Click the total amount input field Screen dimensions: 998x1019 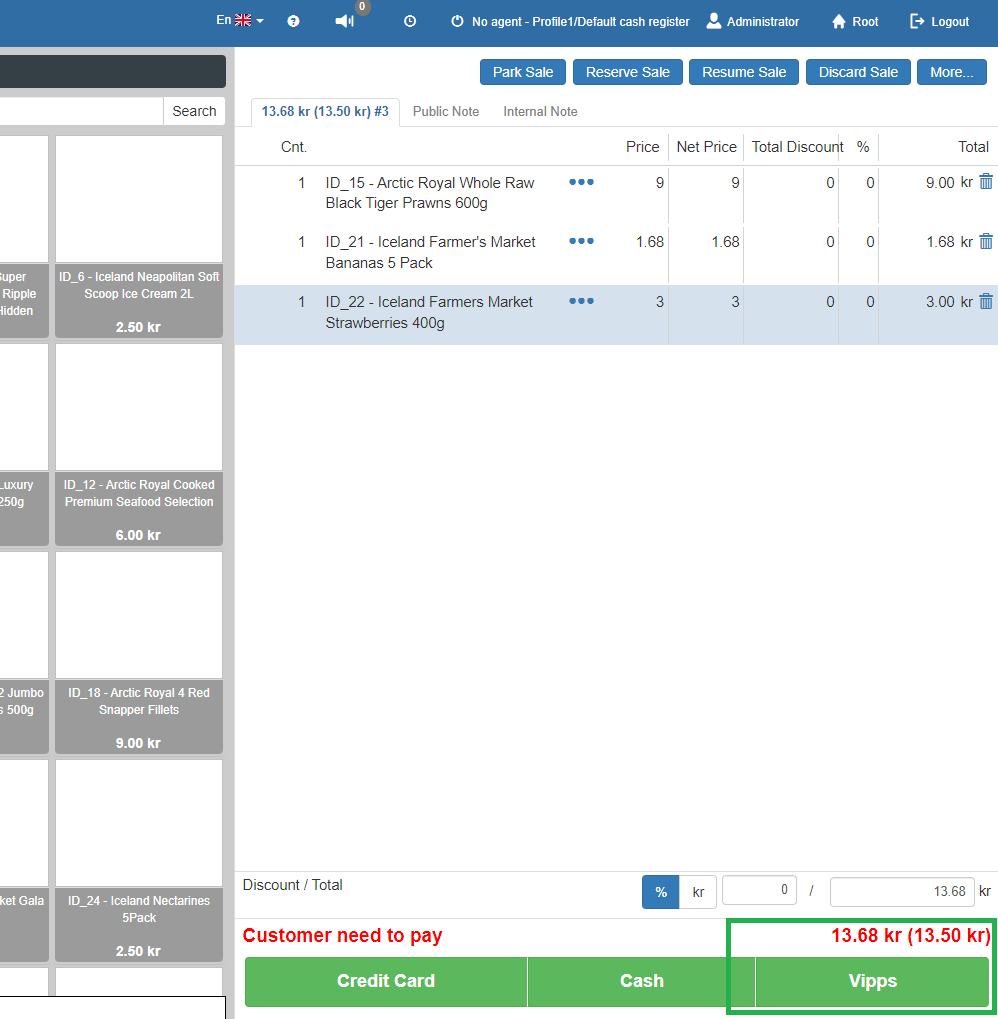[x=902, y=892]
